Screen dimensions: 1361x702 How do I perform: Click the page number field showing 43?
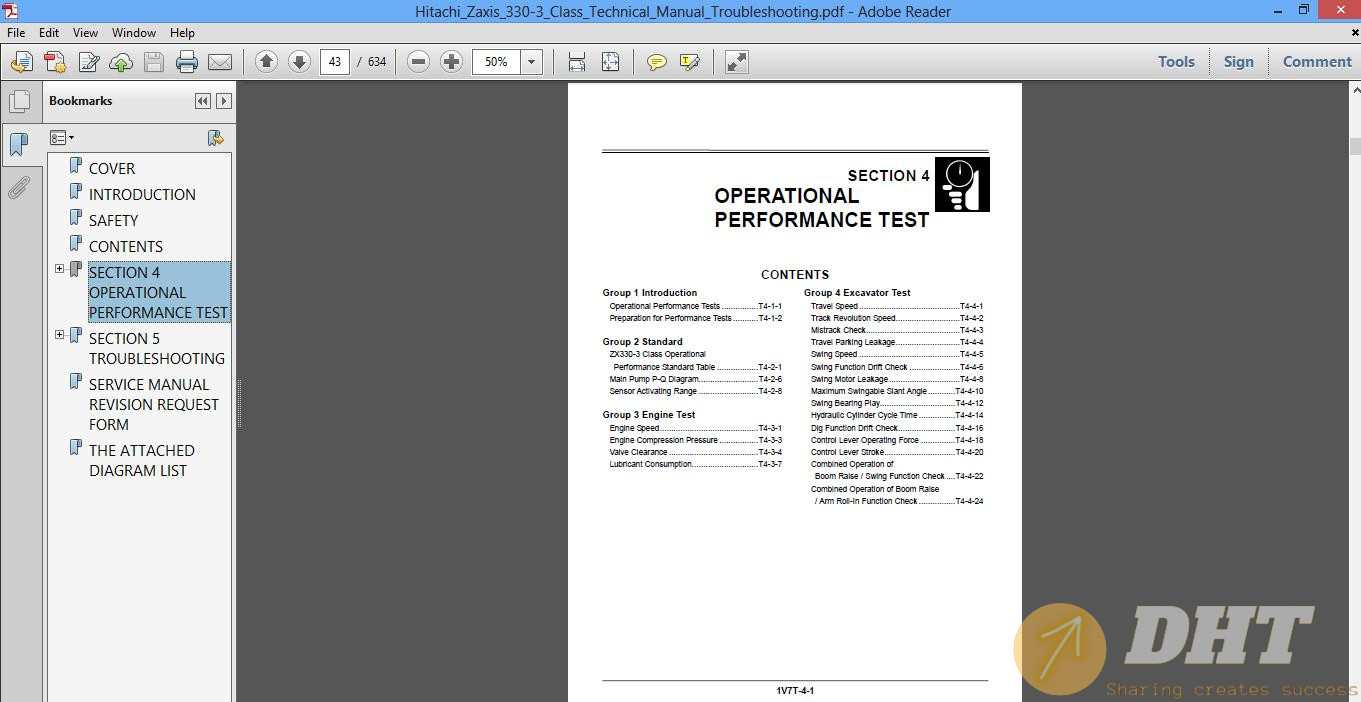pos(335,62)
